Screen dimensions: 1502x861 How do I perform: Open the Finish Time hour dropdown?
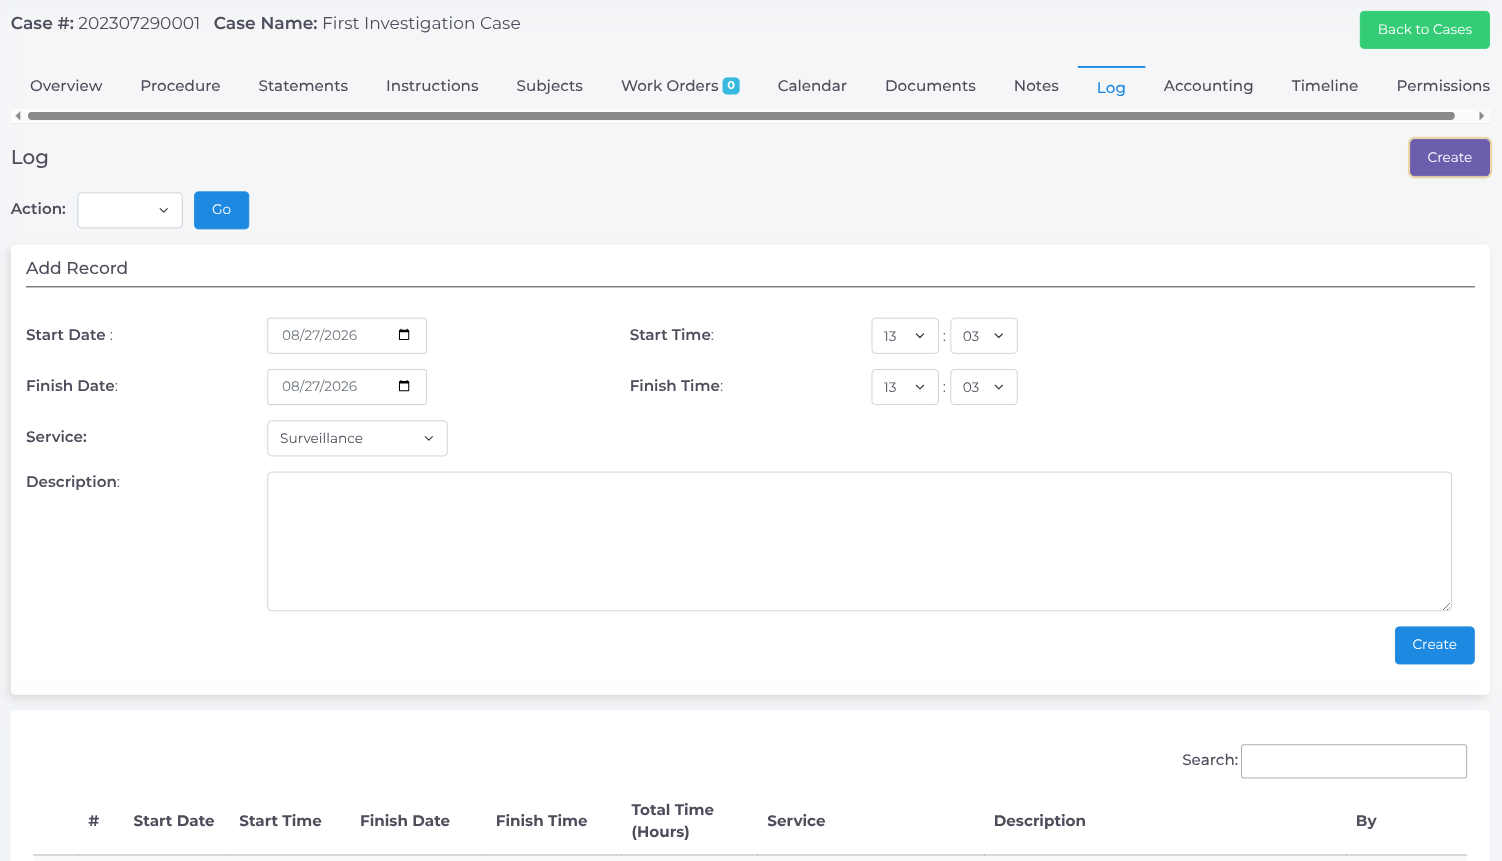pos(905,387)
